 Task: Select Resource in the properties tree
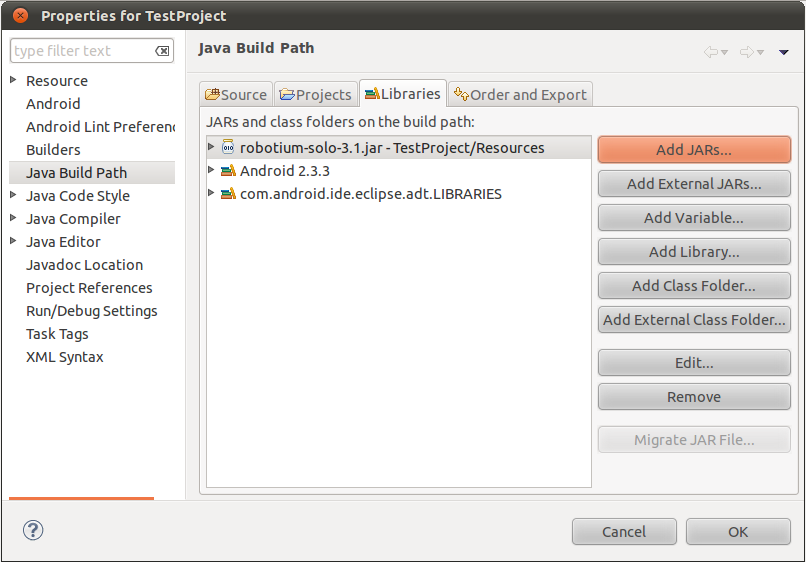[x=57, y=81]
